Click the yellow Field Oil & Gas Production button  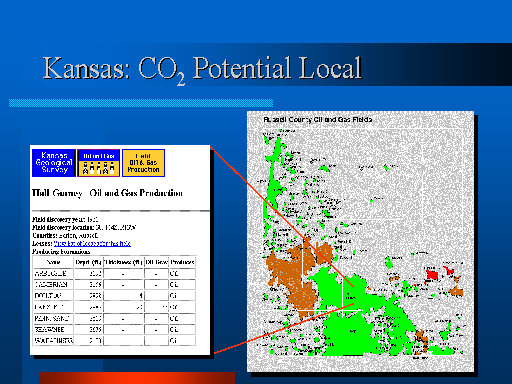(143, 163)
